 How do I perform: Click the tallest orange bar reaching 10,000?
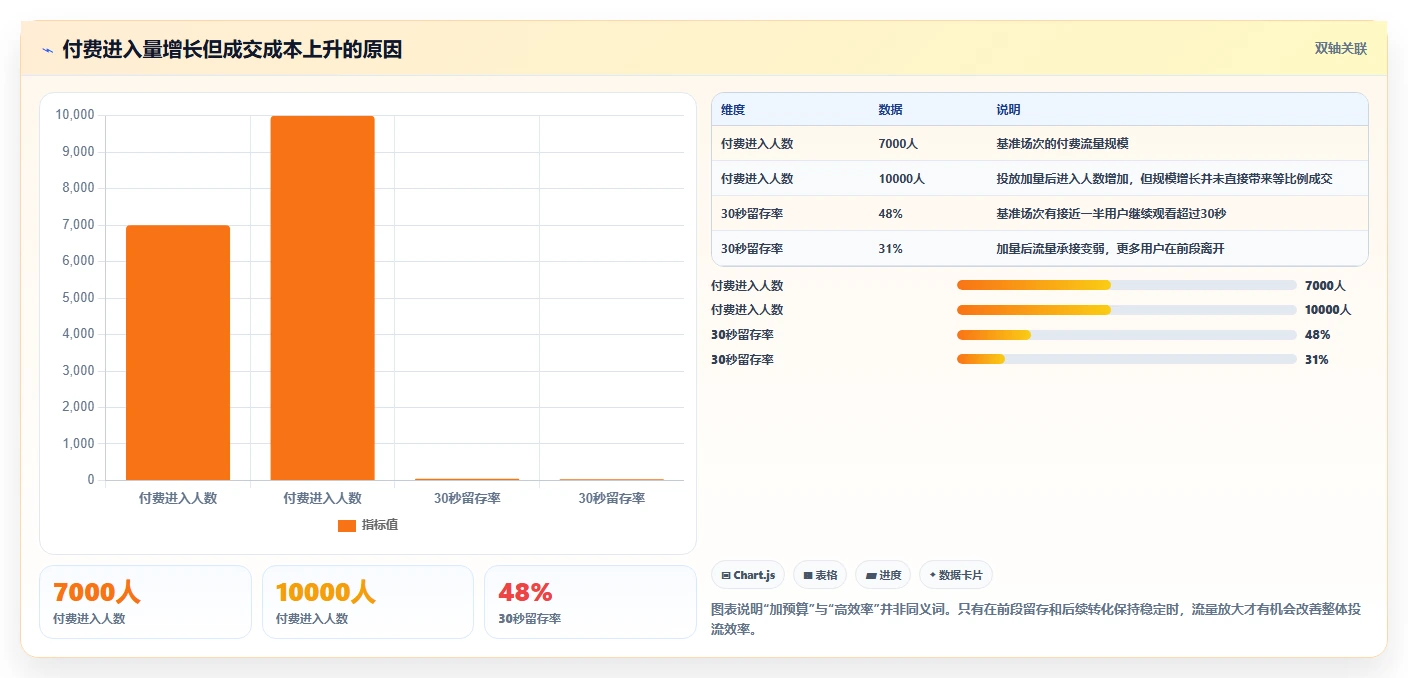coord(322,298)
